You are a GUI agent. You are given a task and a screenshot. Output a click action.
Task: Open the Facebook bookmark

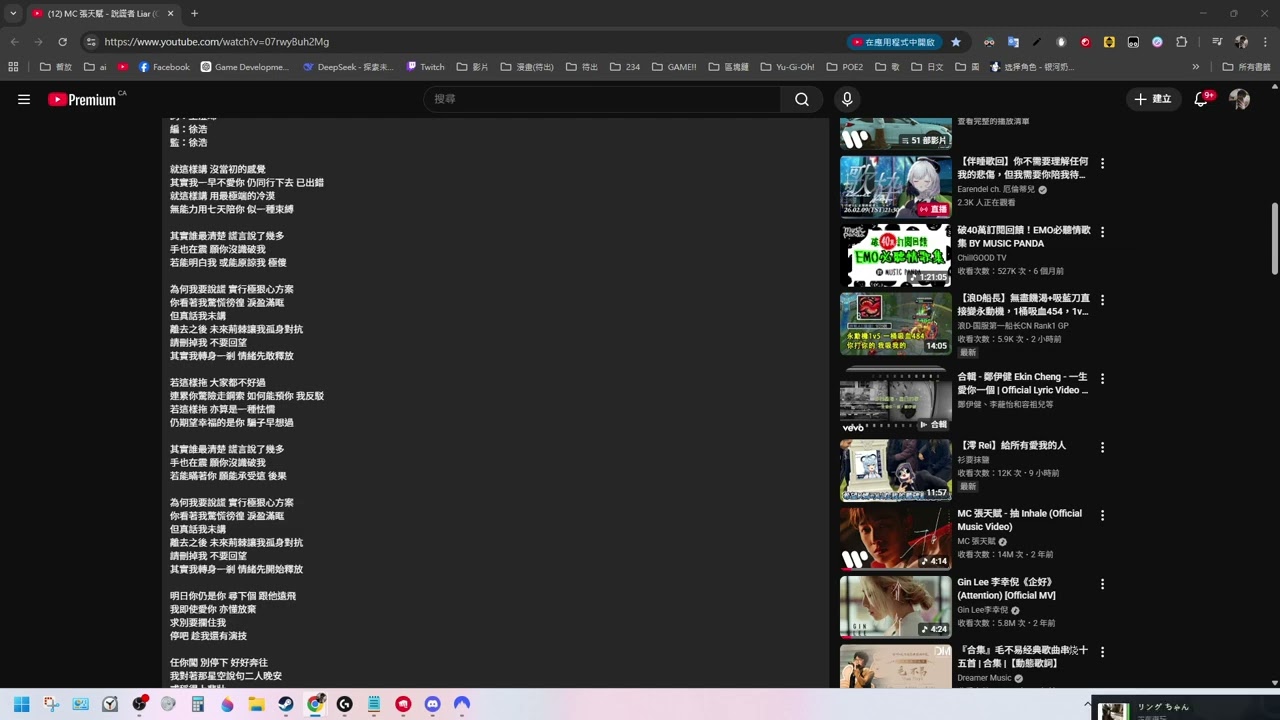click(164, 67)
